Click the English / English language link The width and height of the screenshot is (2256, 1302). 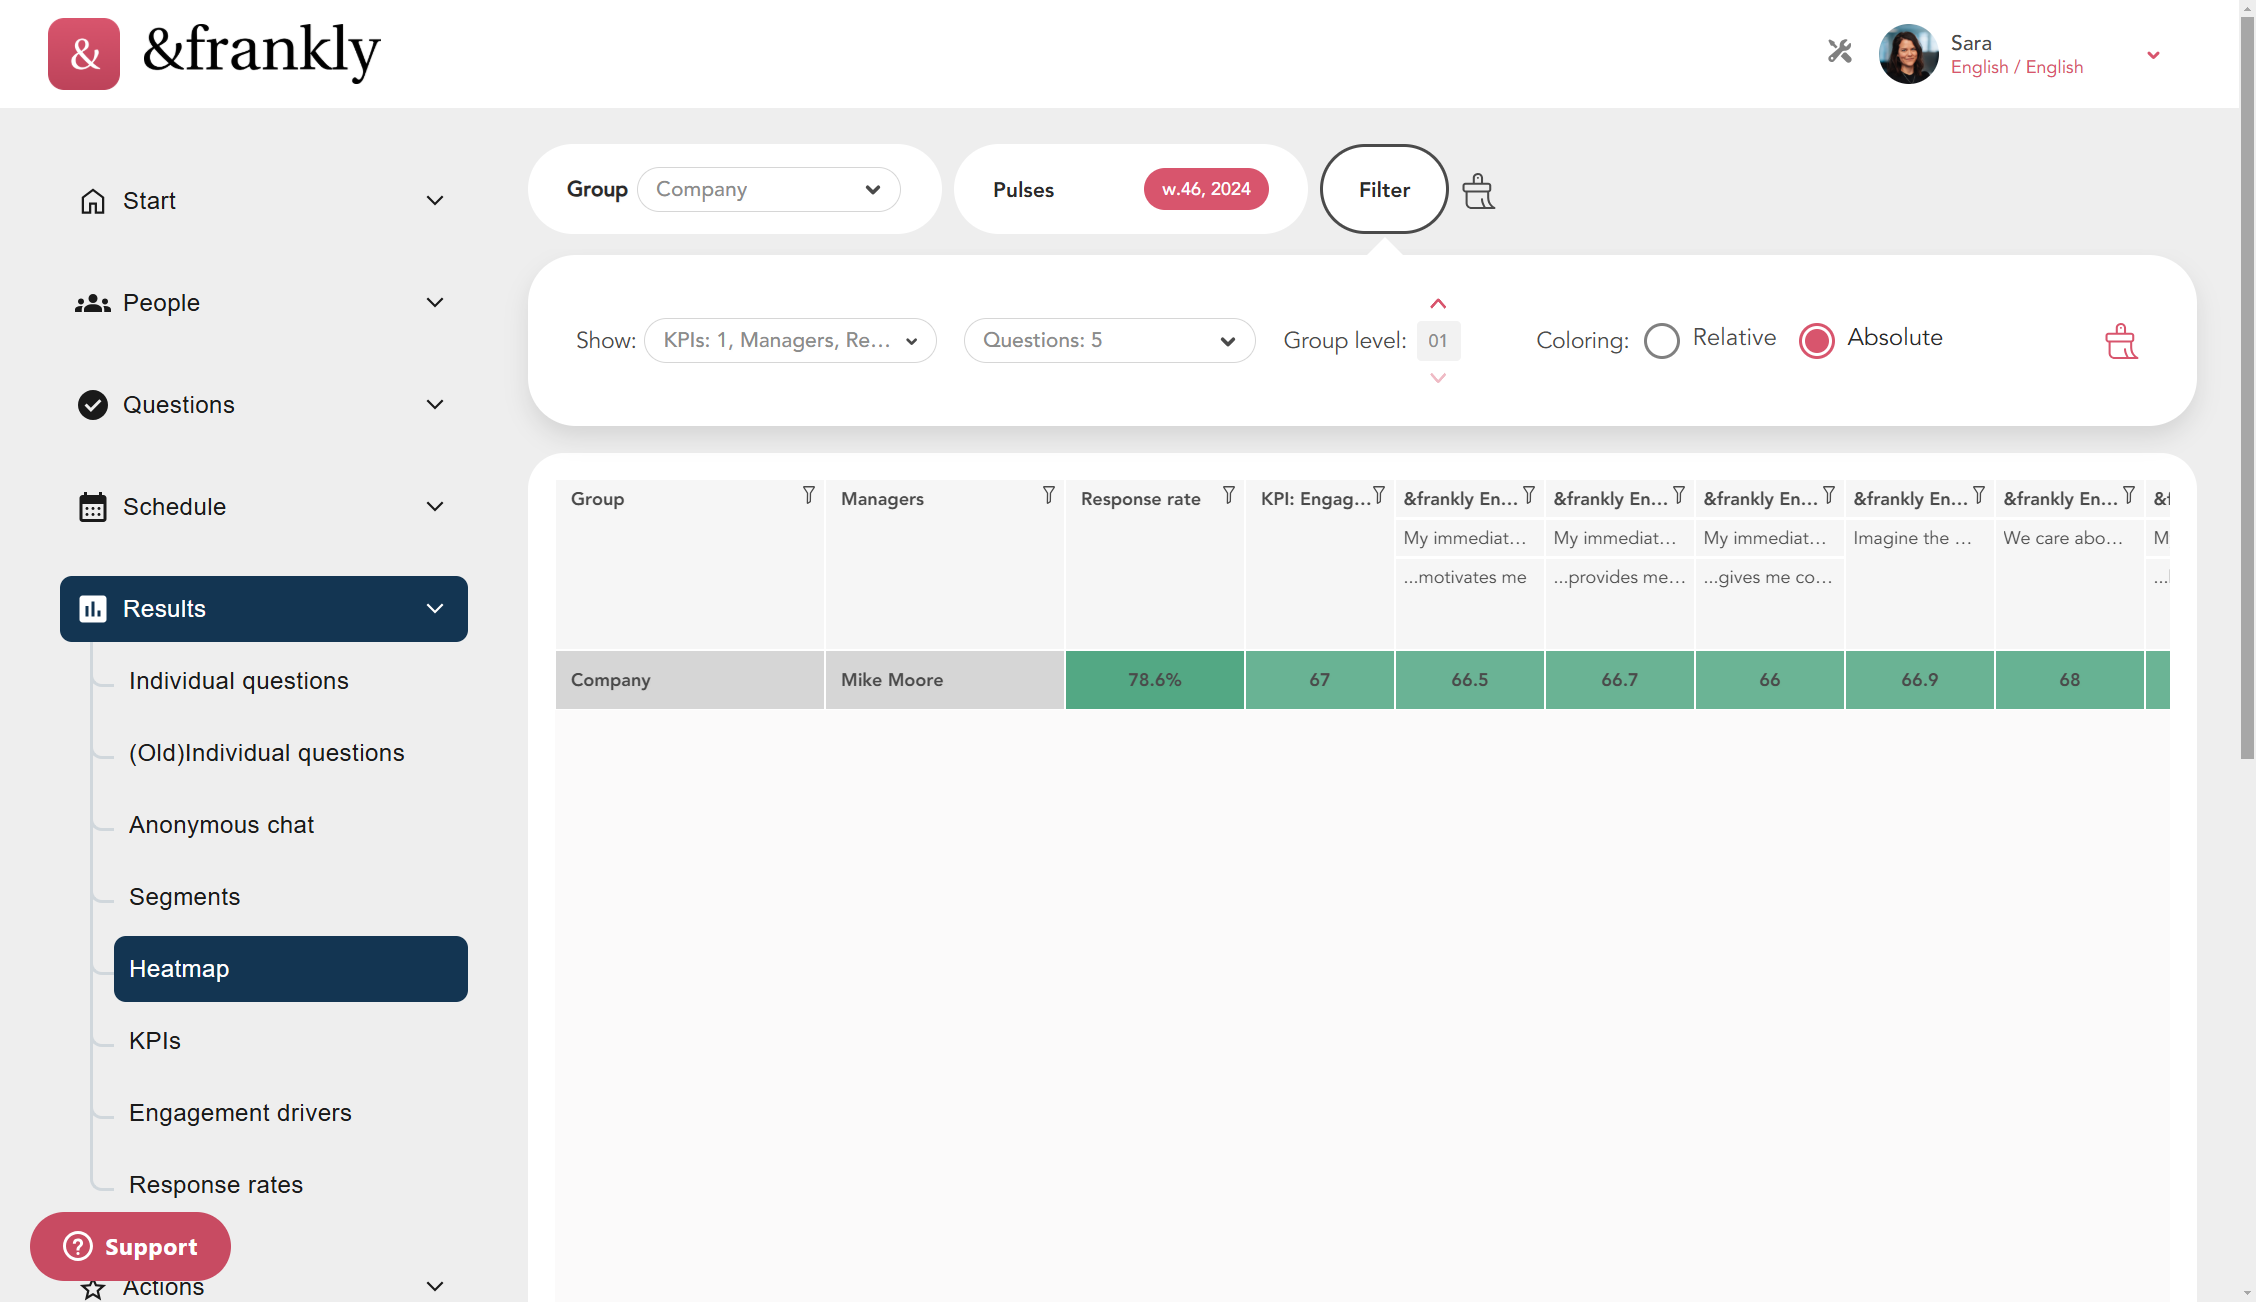click(2017, 67)
